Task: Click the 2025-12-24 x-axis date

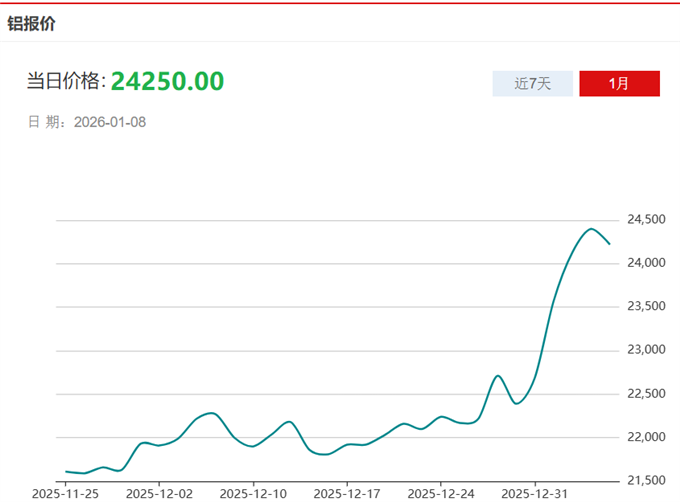Action: tap(440, 493)
